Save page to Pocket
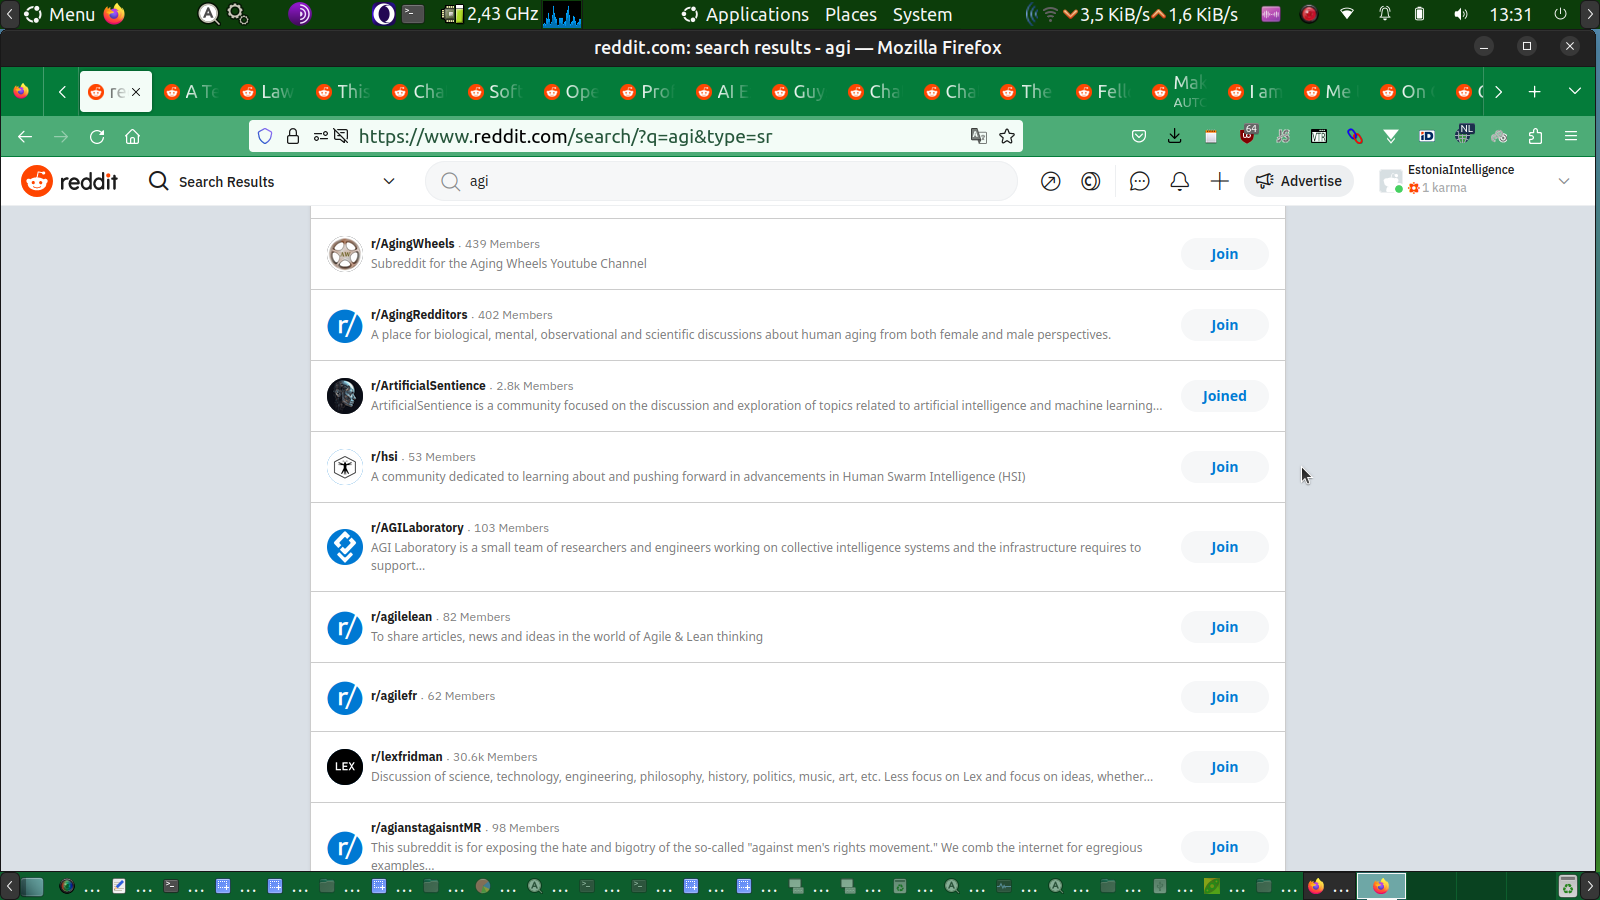 (1139, 136)
